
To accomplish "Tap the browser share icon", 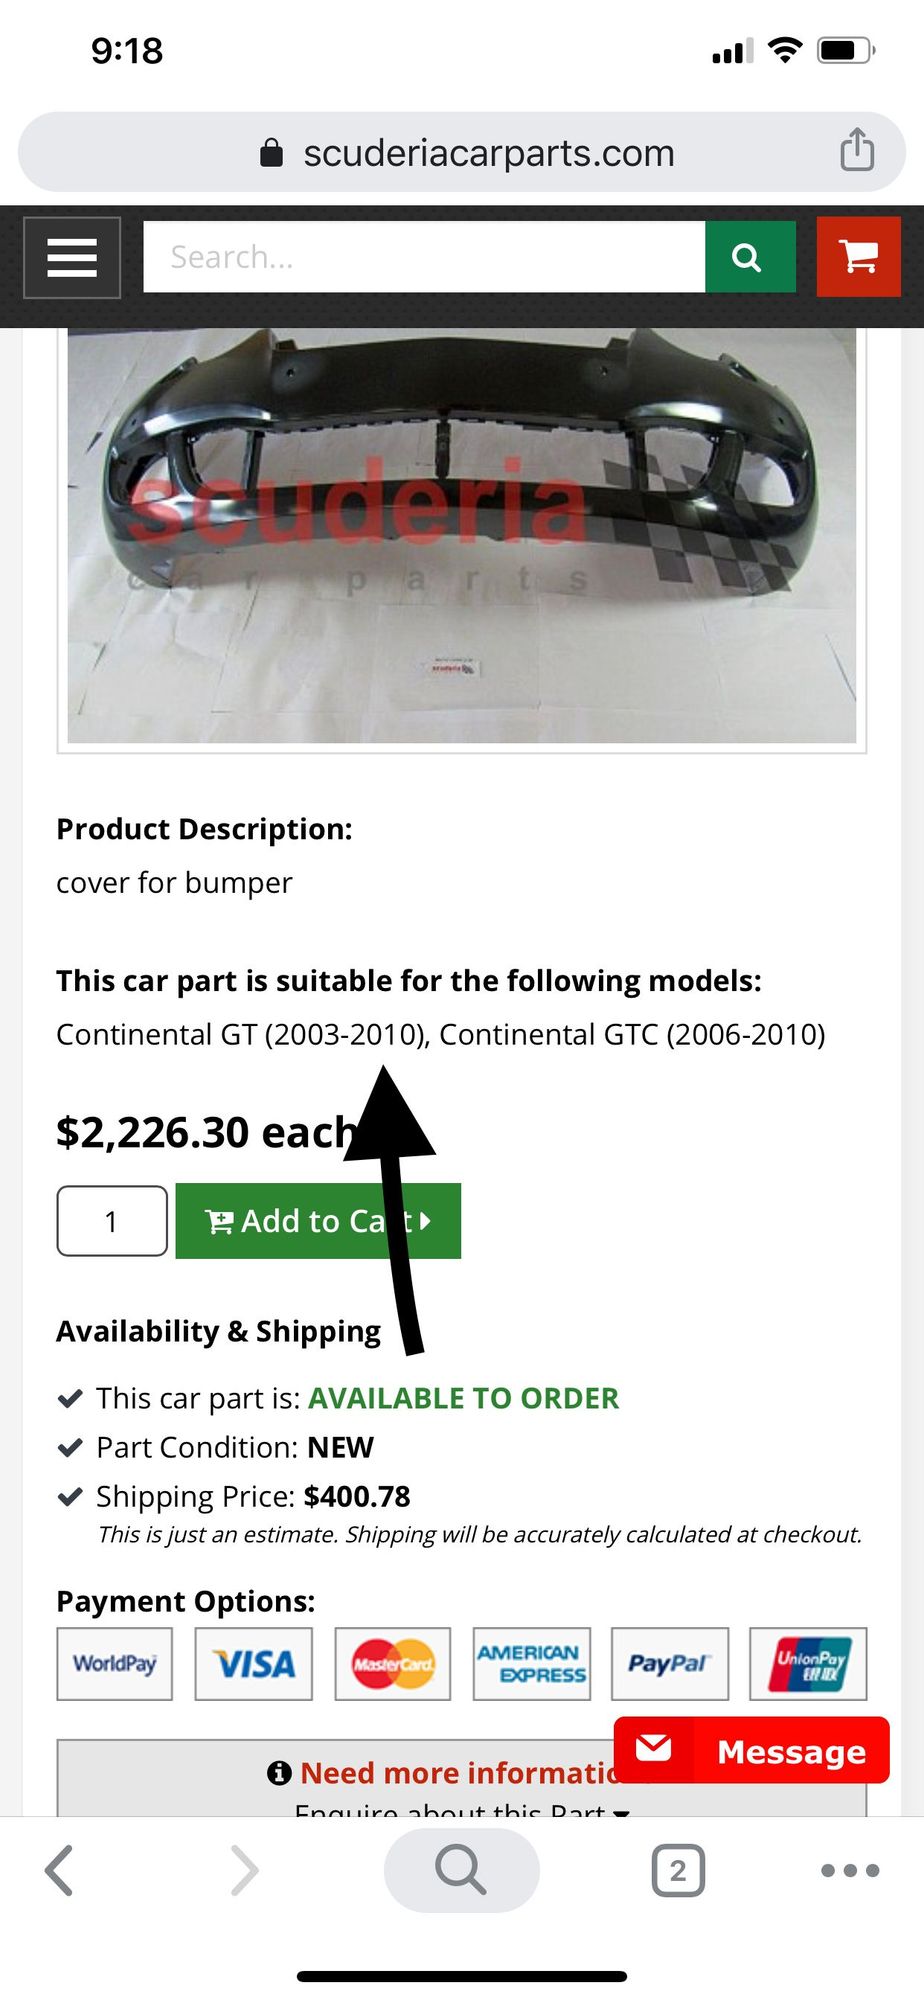I will tap(857, 151).
